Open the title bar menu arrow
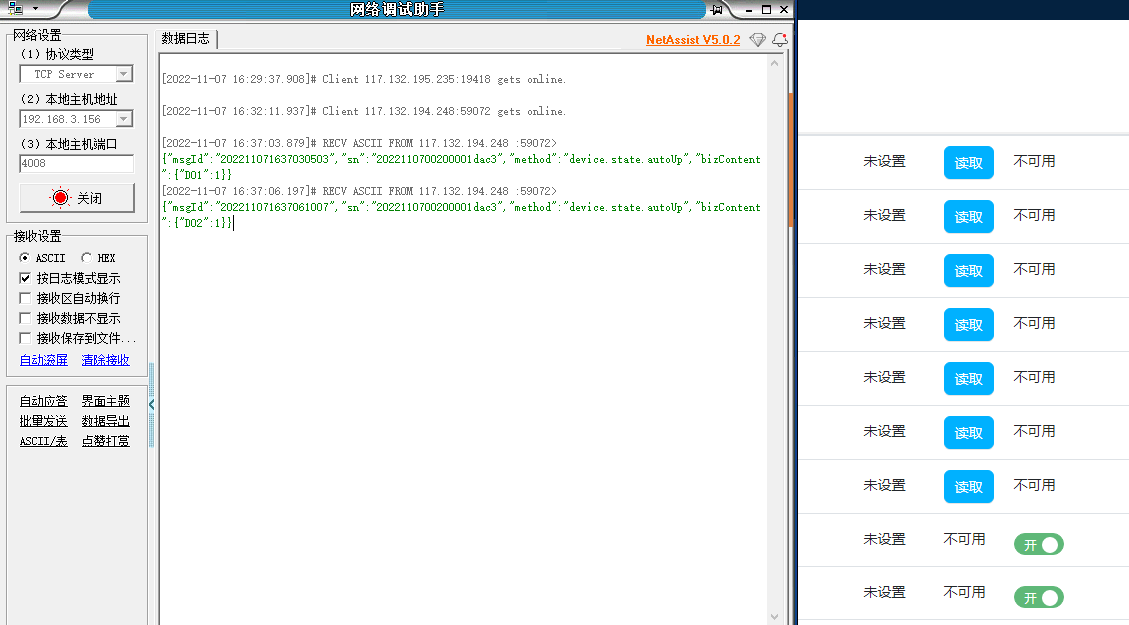Image resolution: width=1129 pixels, height=625 pixels. pyautogui.click(x=36, y=9)
